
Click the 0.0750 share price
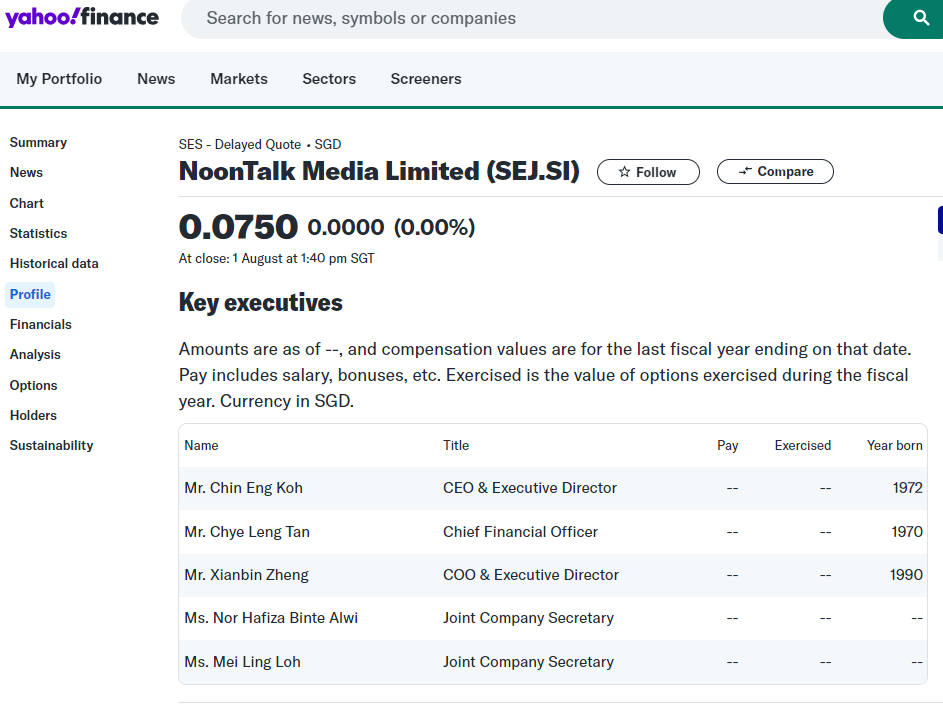pos(238,227)
